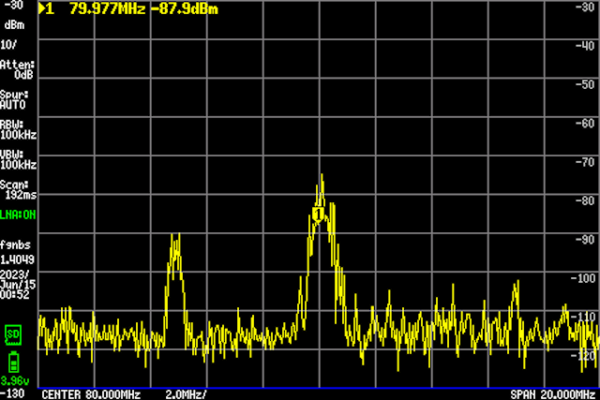Screen dimensions: 600x400
Task: Select marker 1 on the main peak
Action: pyautogui.click(x=318, y=213)
